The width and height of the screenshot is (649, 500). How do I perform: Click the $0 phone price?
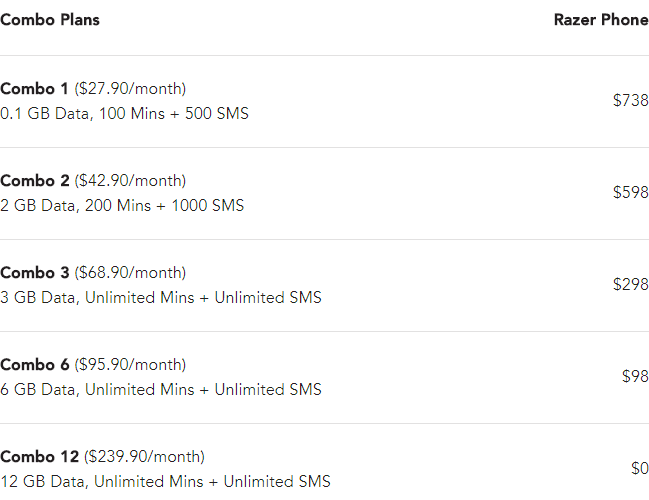(x=639, y=468)
